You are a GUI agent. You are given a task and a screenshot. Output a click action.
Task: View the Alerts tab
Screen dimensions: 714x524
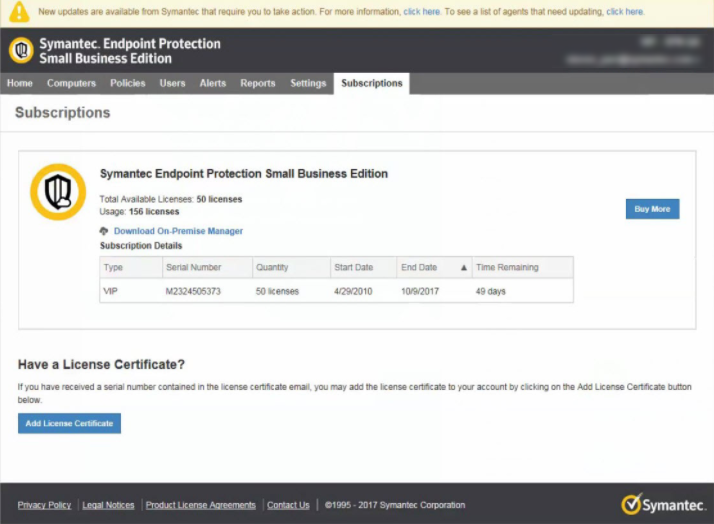click(x=213, y=83)
